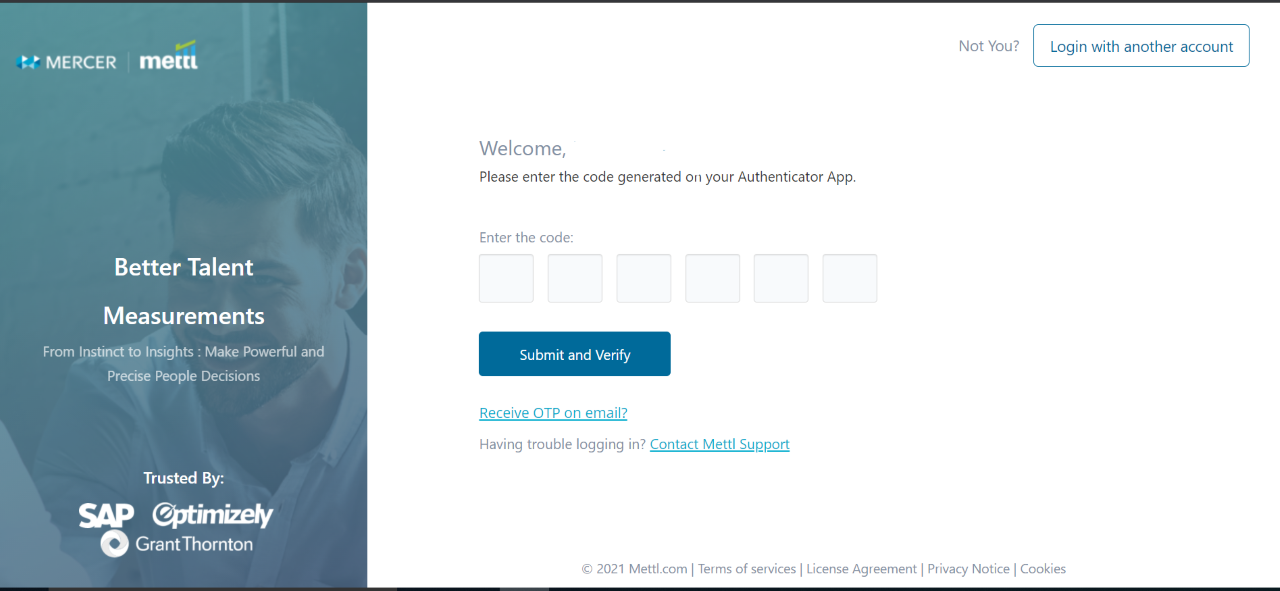Click the Trusted By: label

[x=184, y=478]
